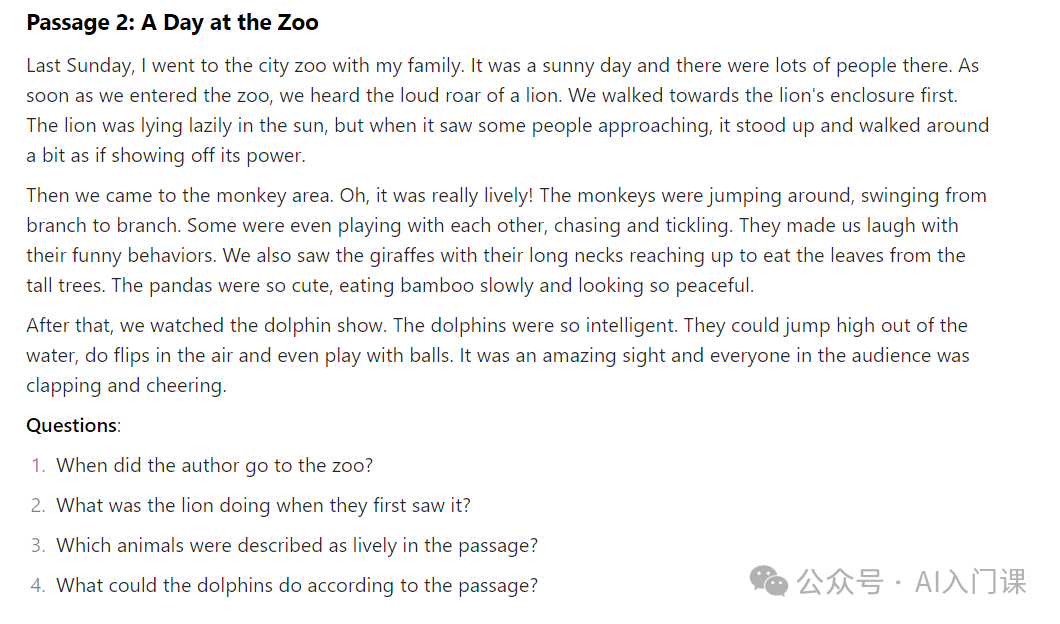The width and height of the screenshot is (1060, 624).
Task: Click the word 'giraffes' in second paragraph
Action: click(x=402, y=256)
